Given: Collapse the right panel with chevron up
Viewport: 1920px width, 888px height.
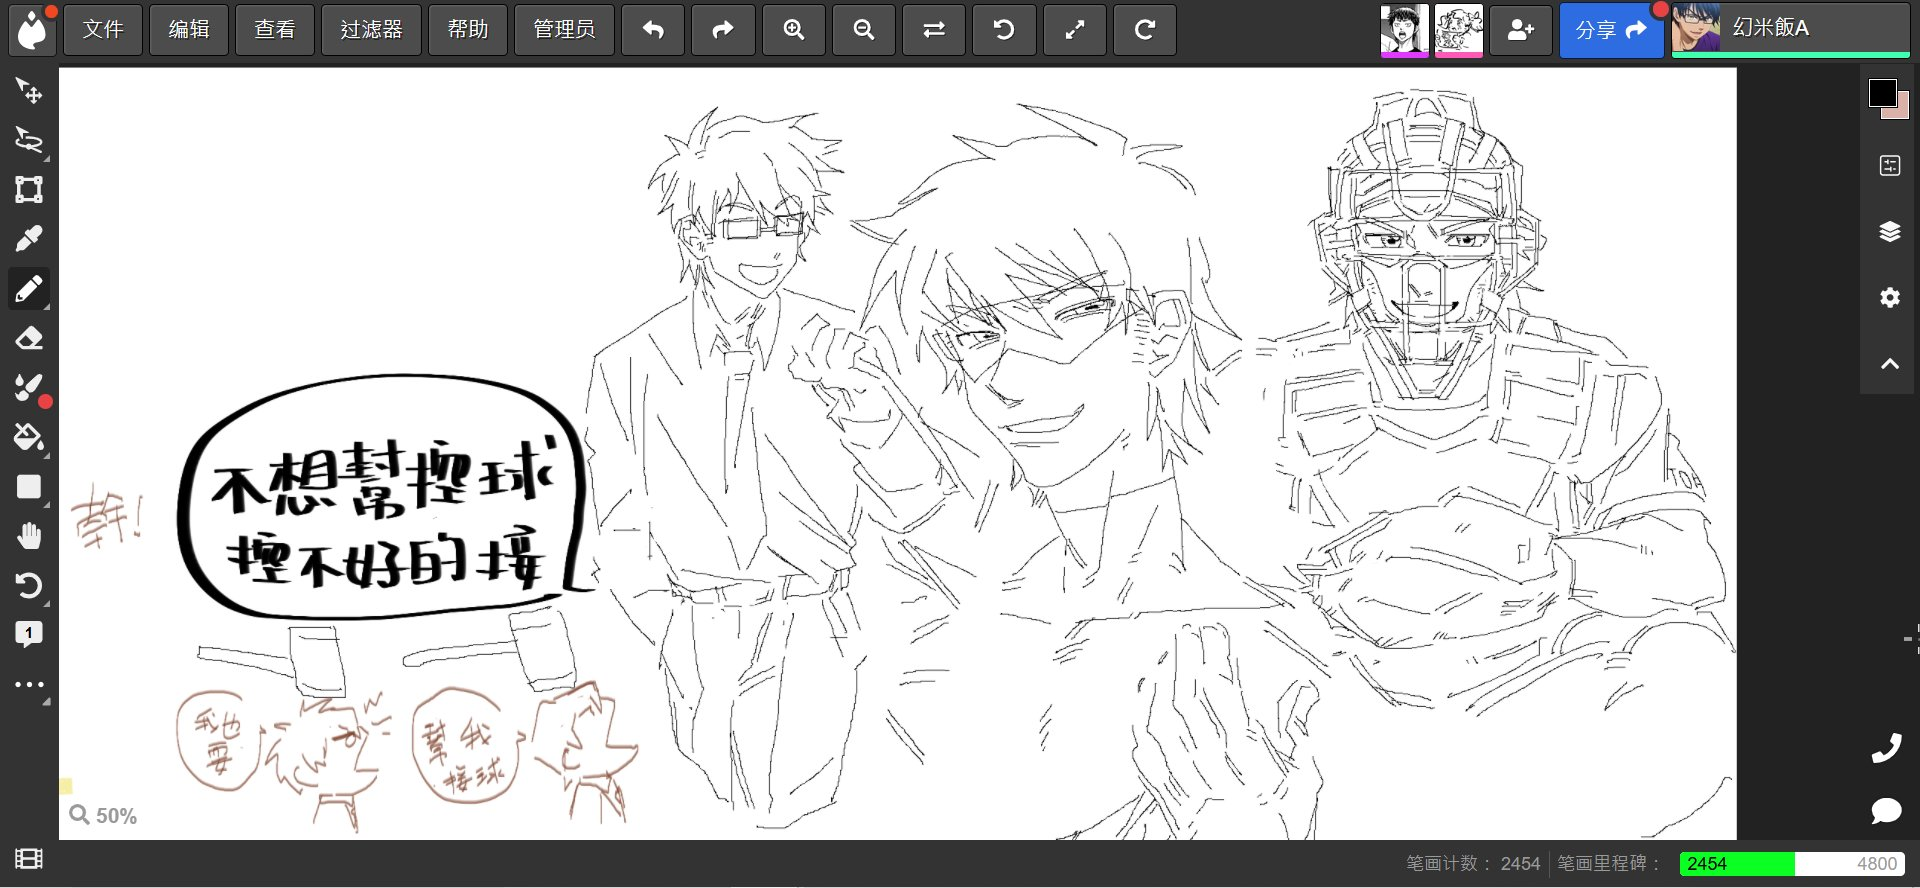Looking at the screenshot, I should coord(1890,364).
